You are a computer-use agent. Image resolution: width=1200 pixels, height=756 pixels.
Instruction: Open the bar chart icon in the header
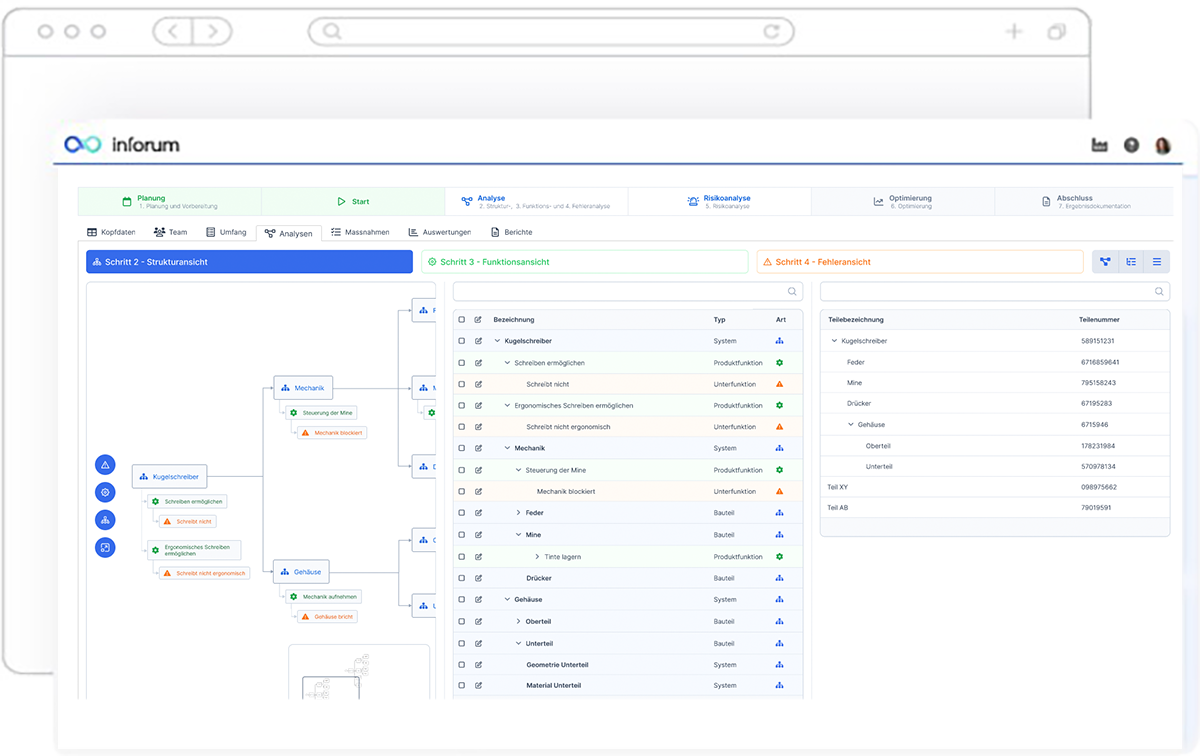1099,145
